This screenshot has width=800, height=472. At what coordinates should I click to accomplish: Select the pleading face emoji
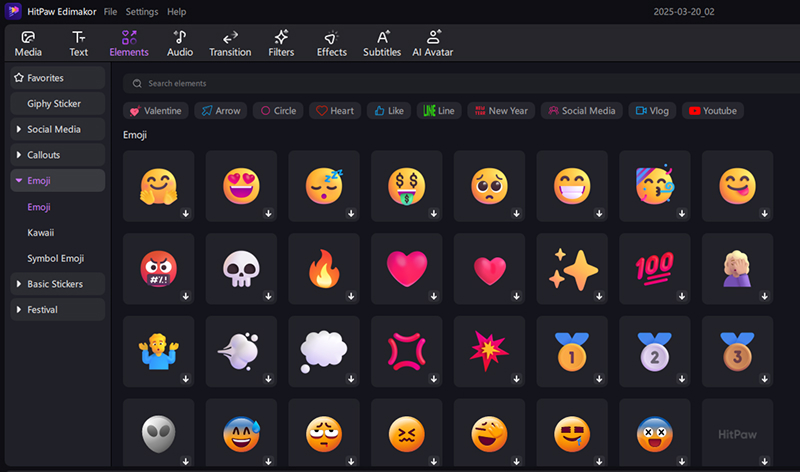(x=489, y=186)
